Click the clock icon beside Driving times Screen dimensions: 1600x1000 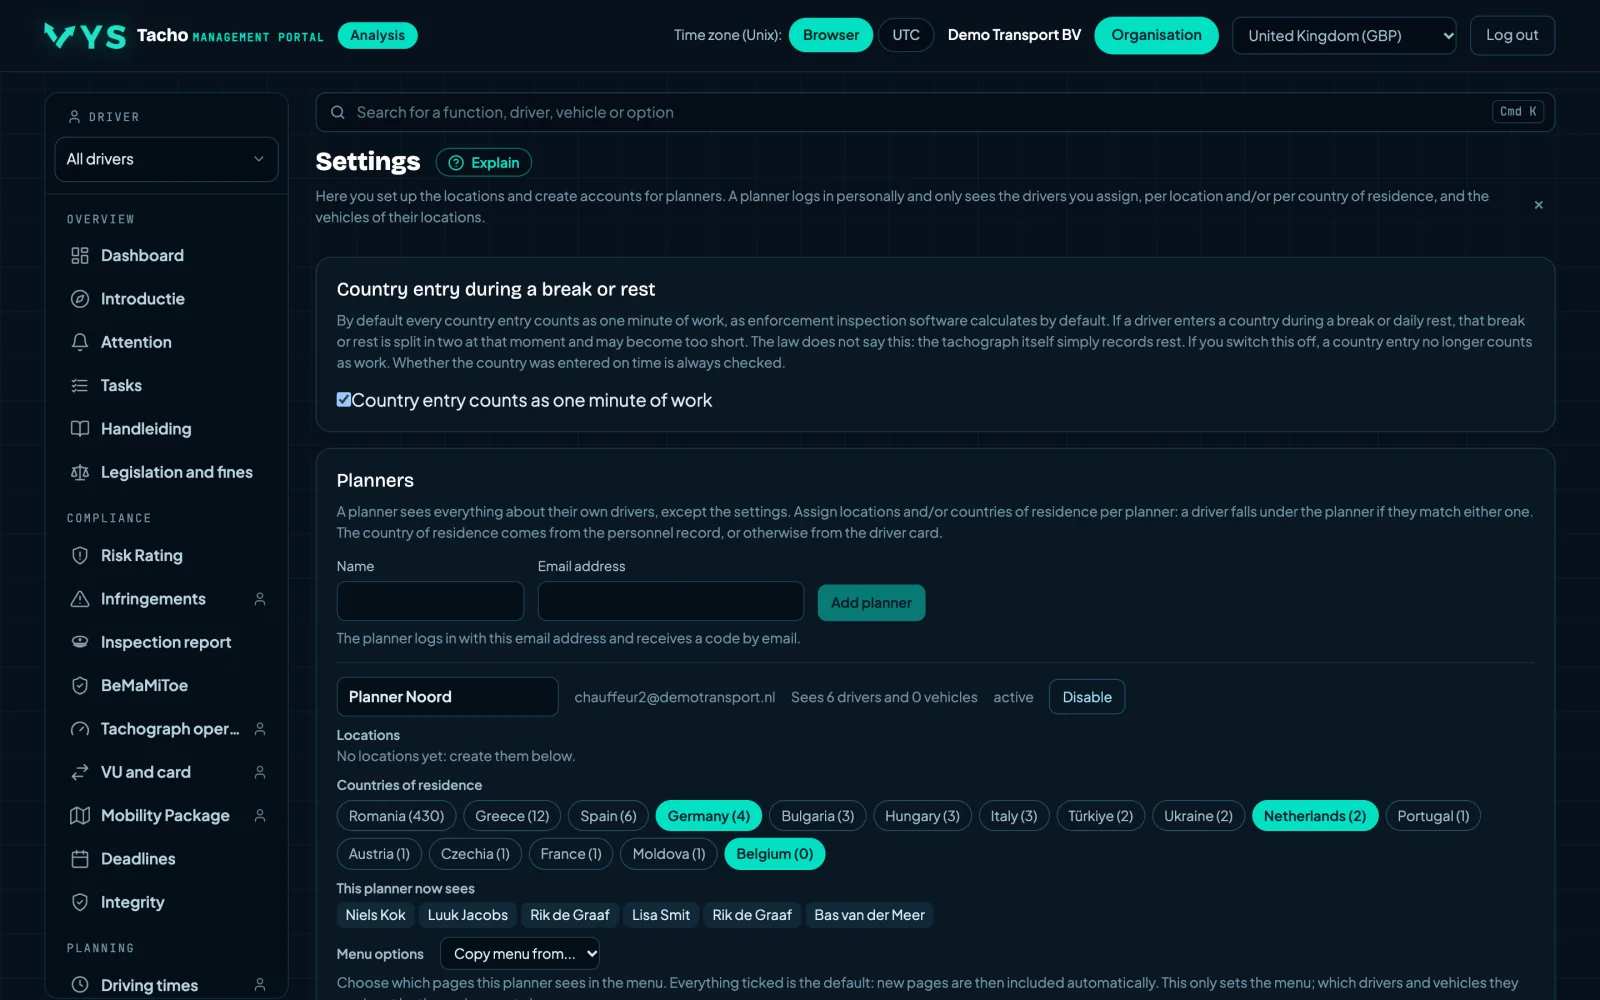[x=80, y=985]
